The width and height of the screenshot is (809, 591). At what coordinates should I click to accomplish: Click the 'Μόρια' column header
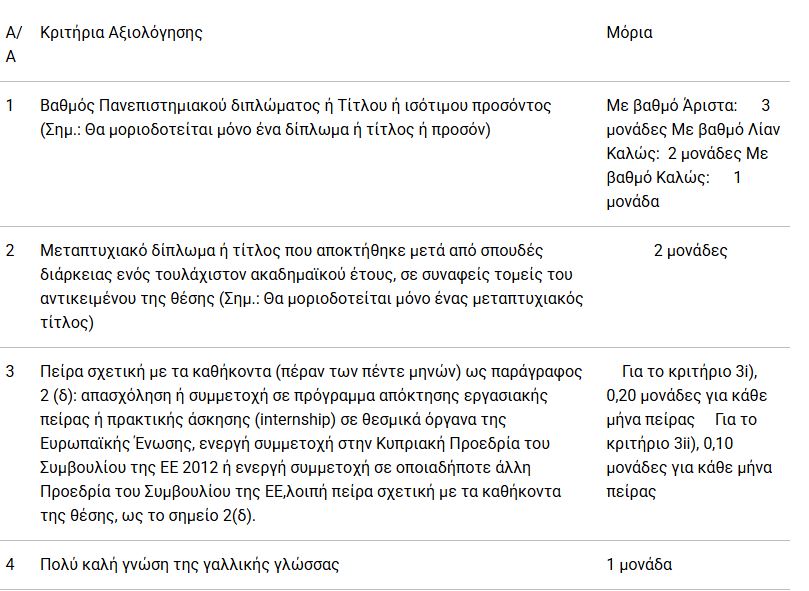pos(629,33)
